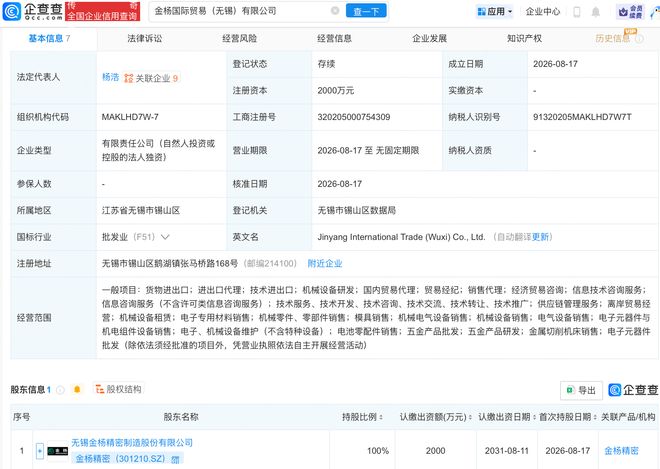The height and width of the screenshot is (469, 660).
Task: Switch to the 企业发展 tab
Action: pyautogui.click(x=429, y=39)
